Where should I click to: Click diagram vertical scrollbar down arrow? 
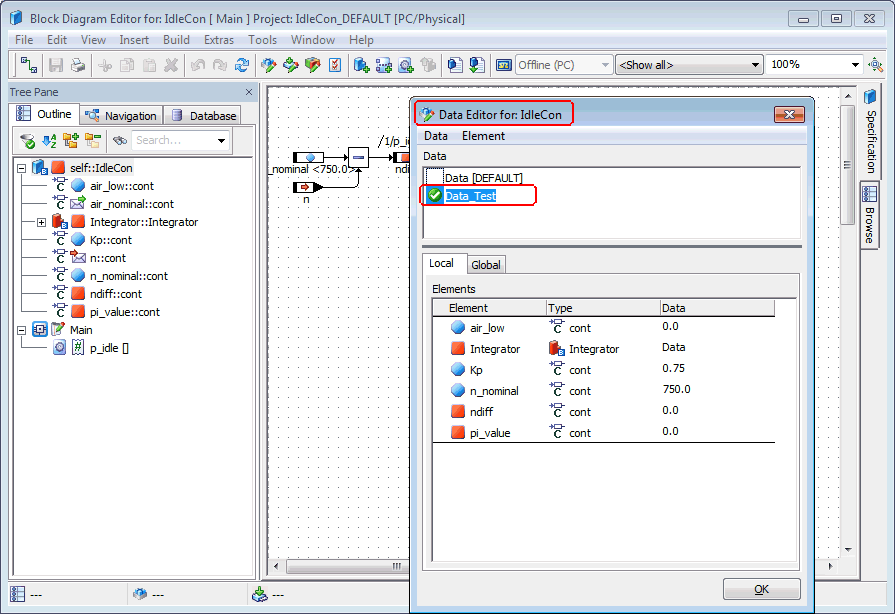[848, 550]
